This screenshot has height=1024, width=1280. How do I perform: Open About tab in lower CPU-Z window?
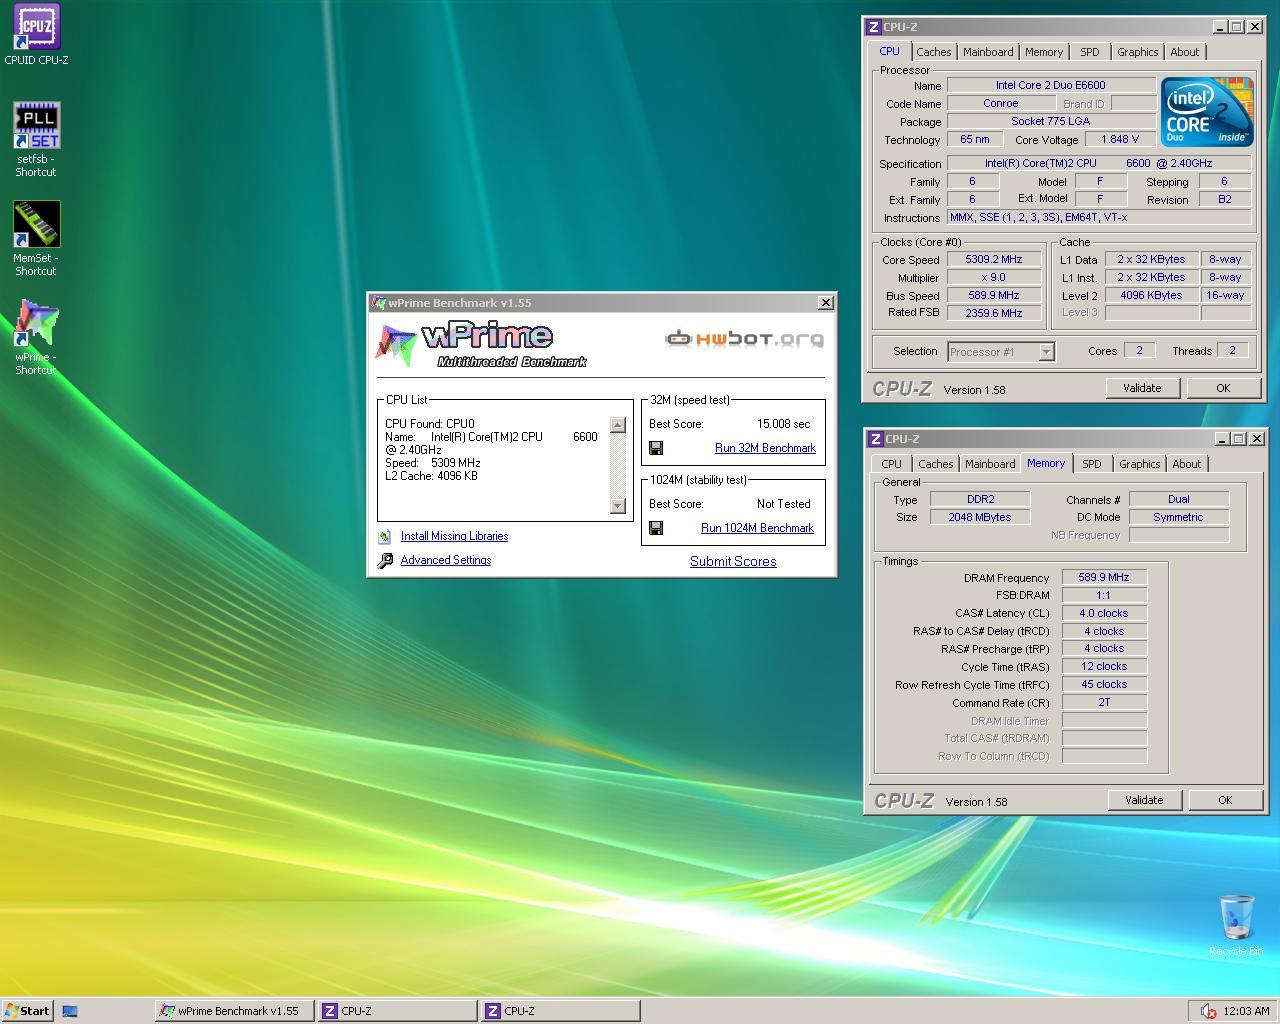1187,464
